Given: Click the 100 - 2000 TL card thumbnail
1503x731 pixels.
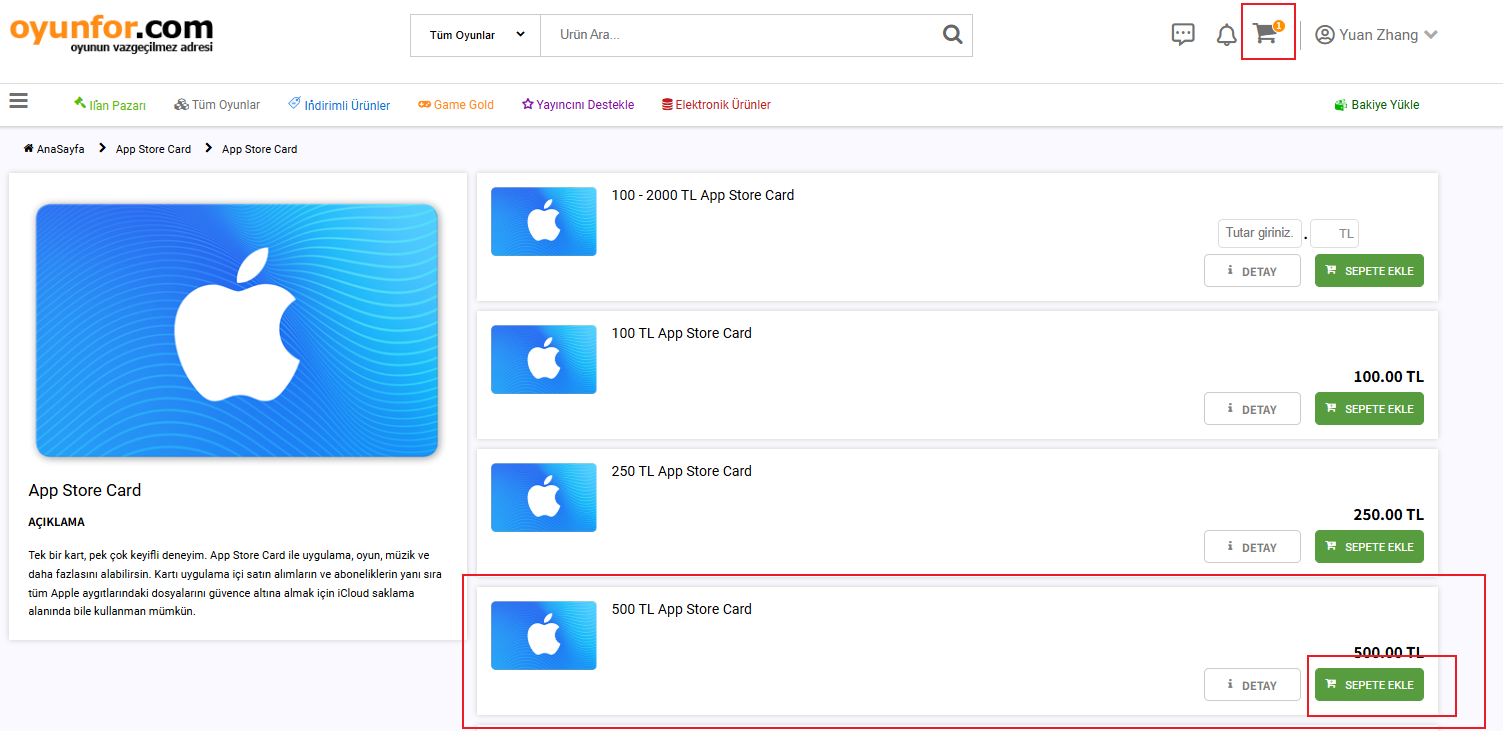Looking at the screenshot, I should 544,221.
